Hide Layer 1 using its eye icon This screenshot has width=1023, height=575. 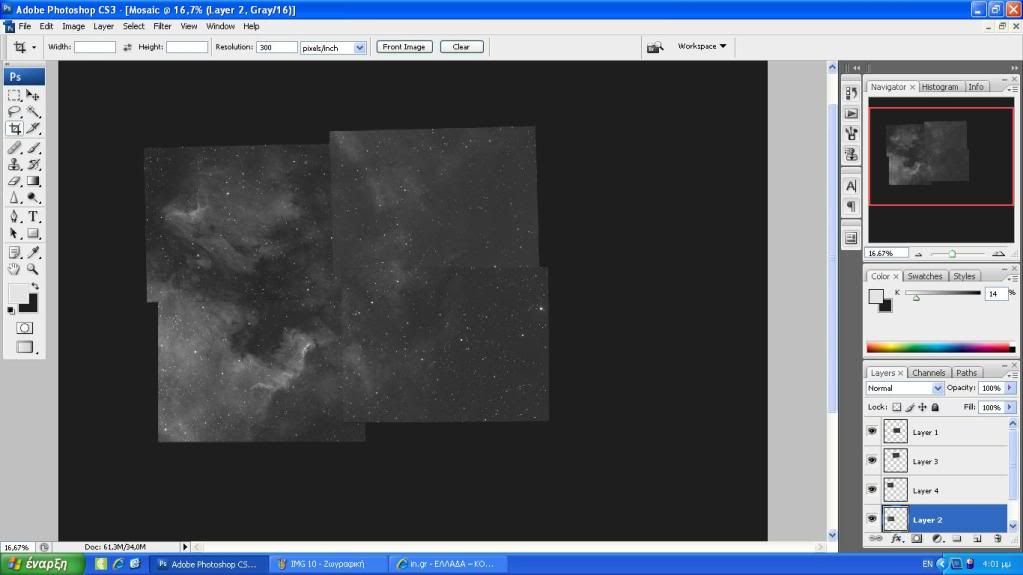coord(872,431)
